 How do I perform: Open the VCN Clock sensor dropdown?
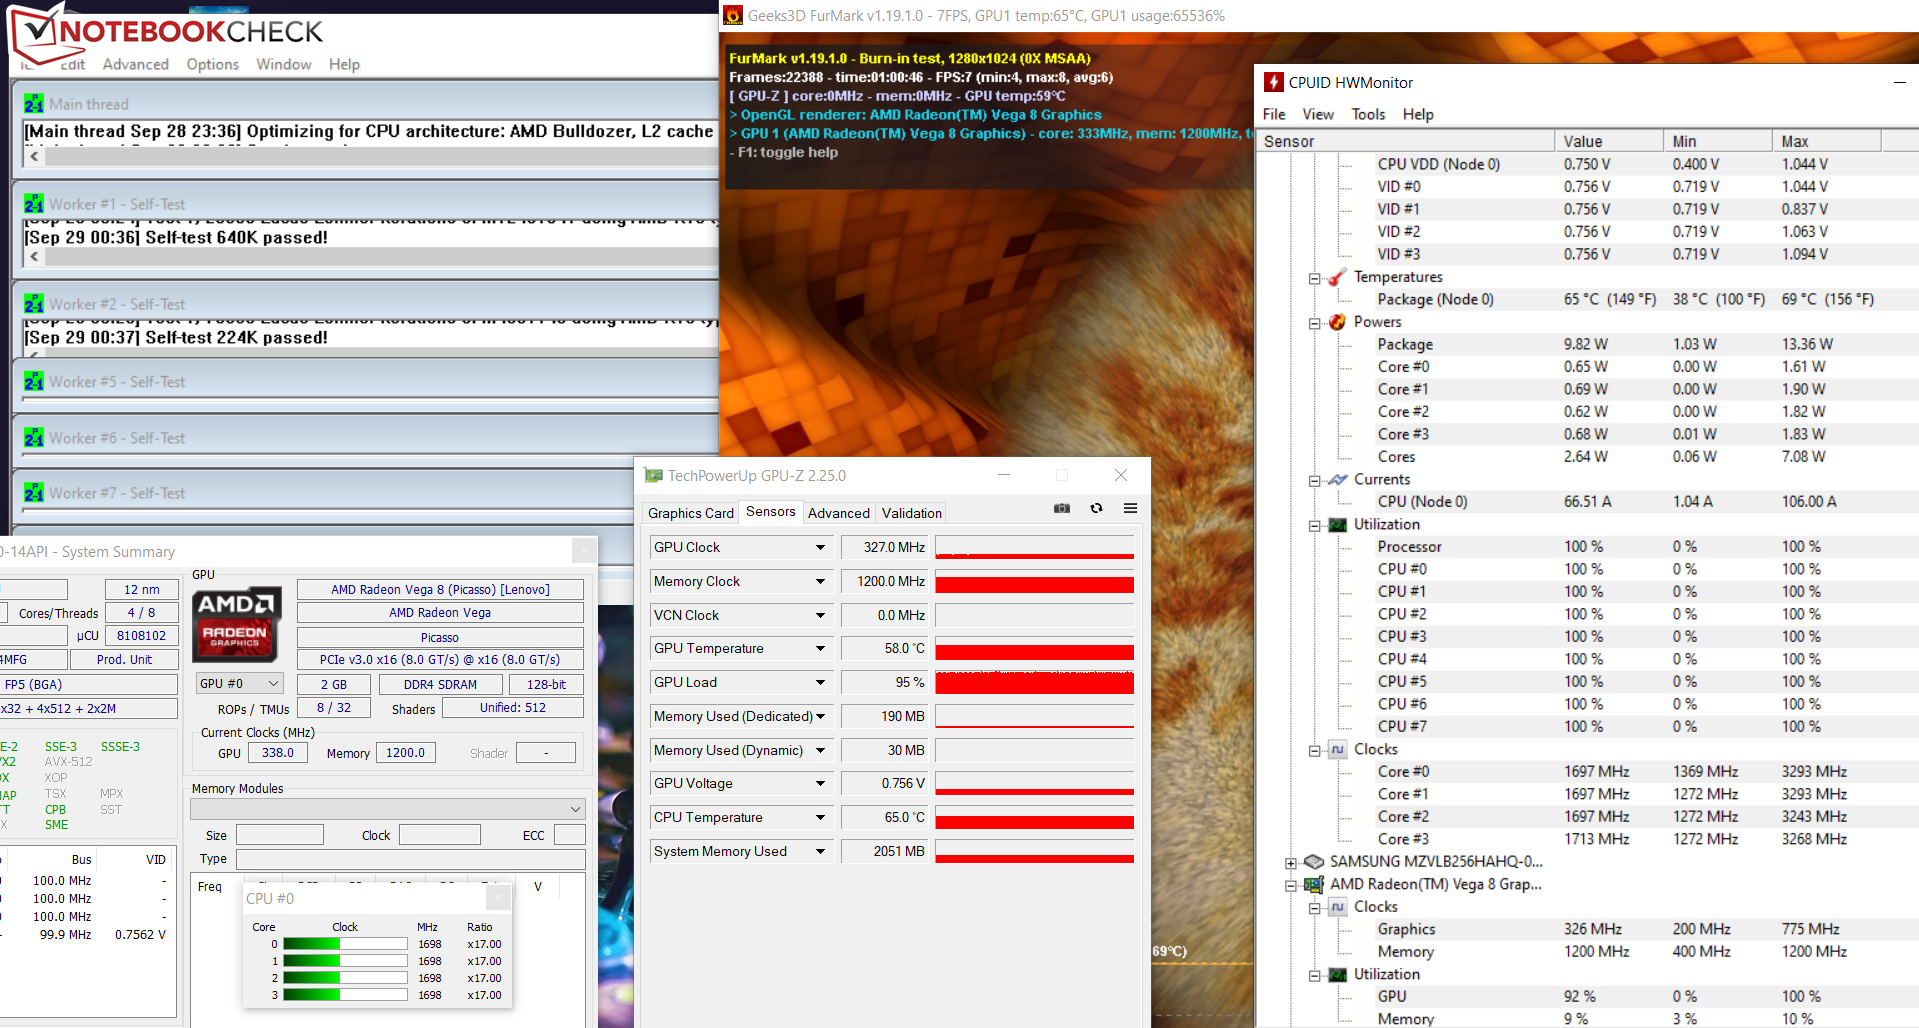pos(820,616)
